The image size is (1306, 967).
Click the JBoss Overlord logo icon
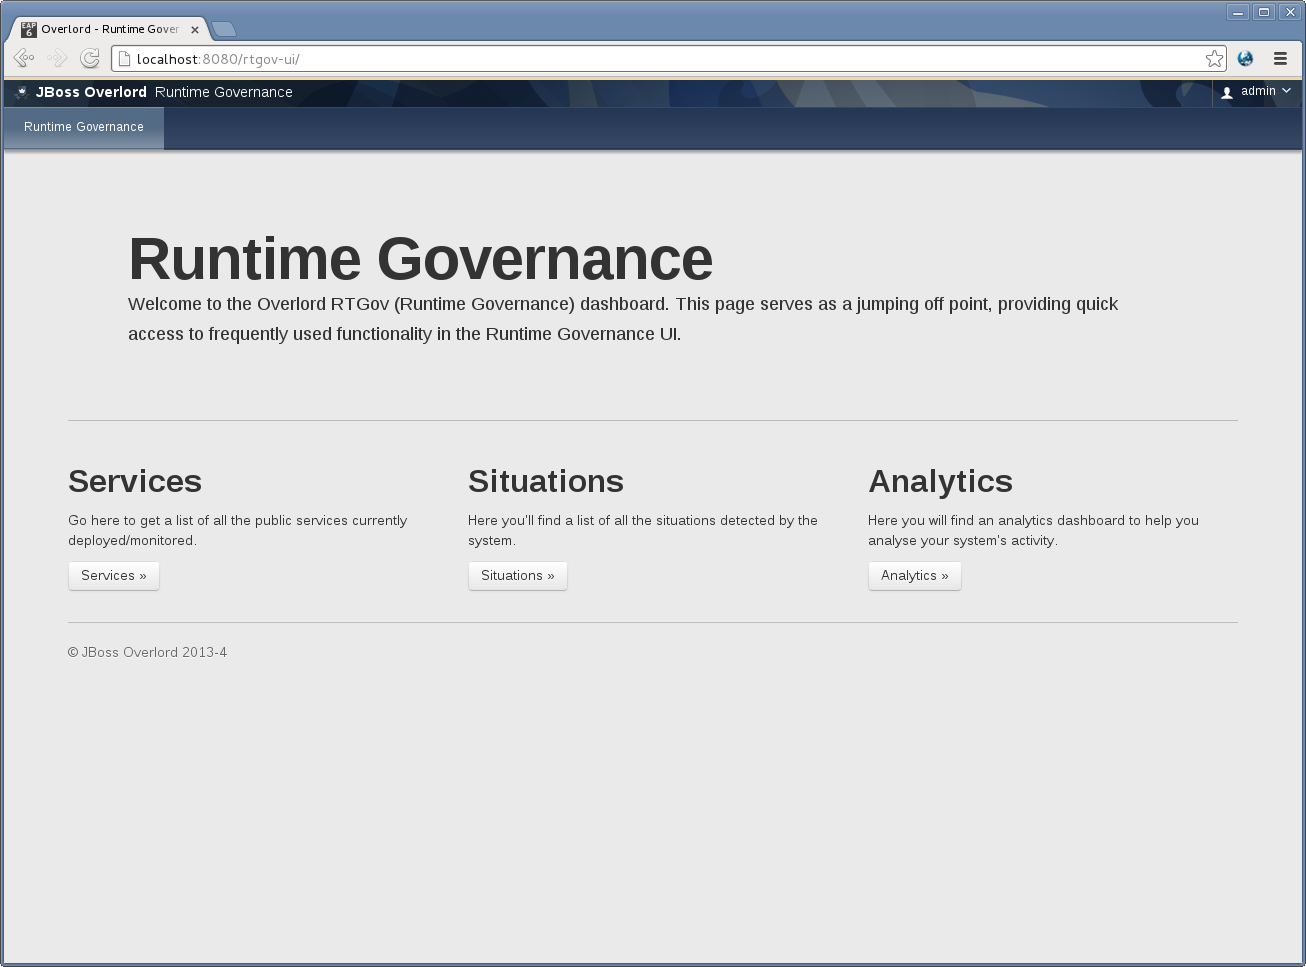coord(21,92)
